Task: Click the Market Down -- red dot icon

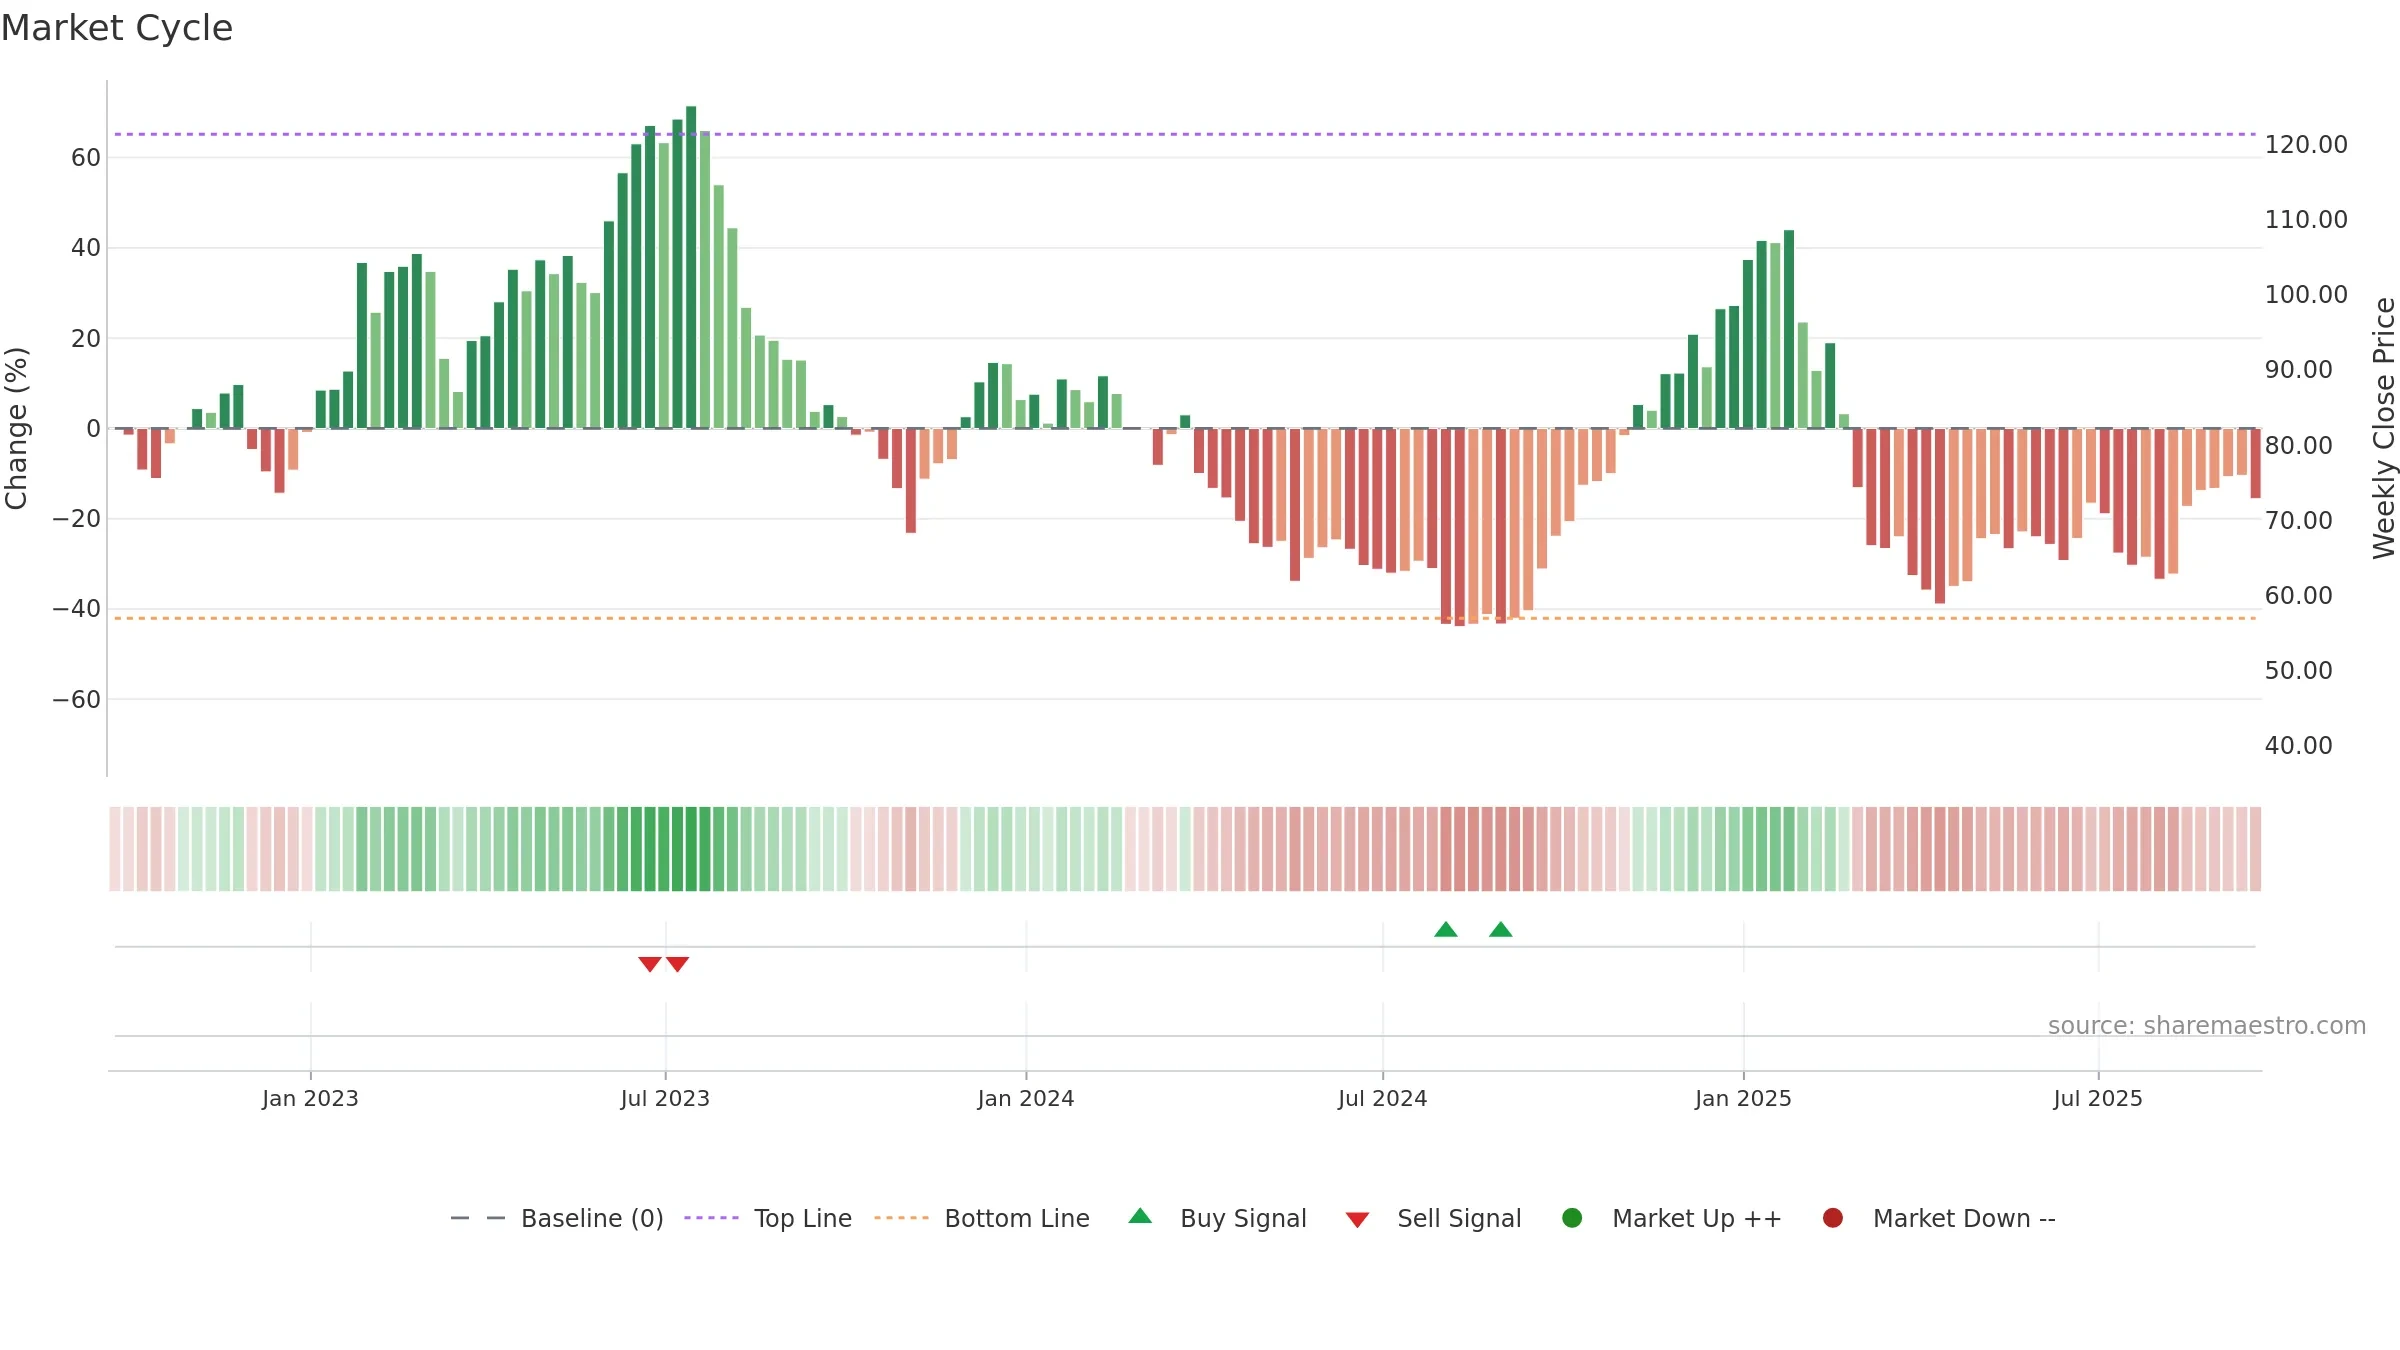Action: pos(1833,1218)
